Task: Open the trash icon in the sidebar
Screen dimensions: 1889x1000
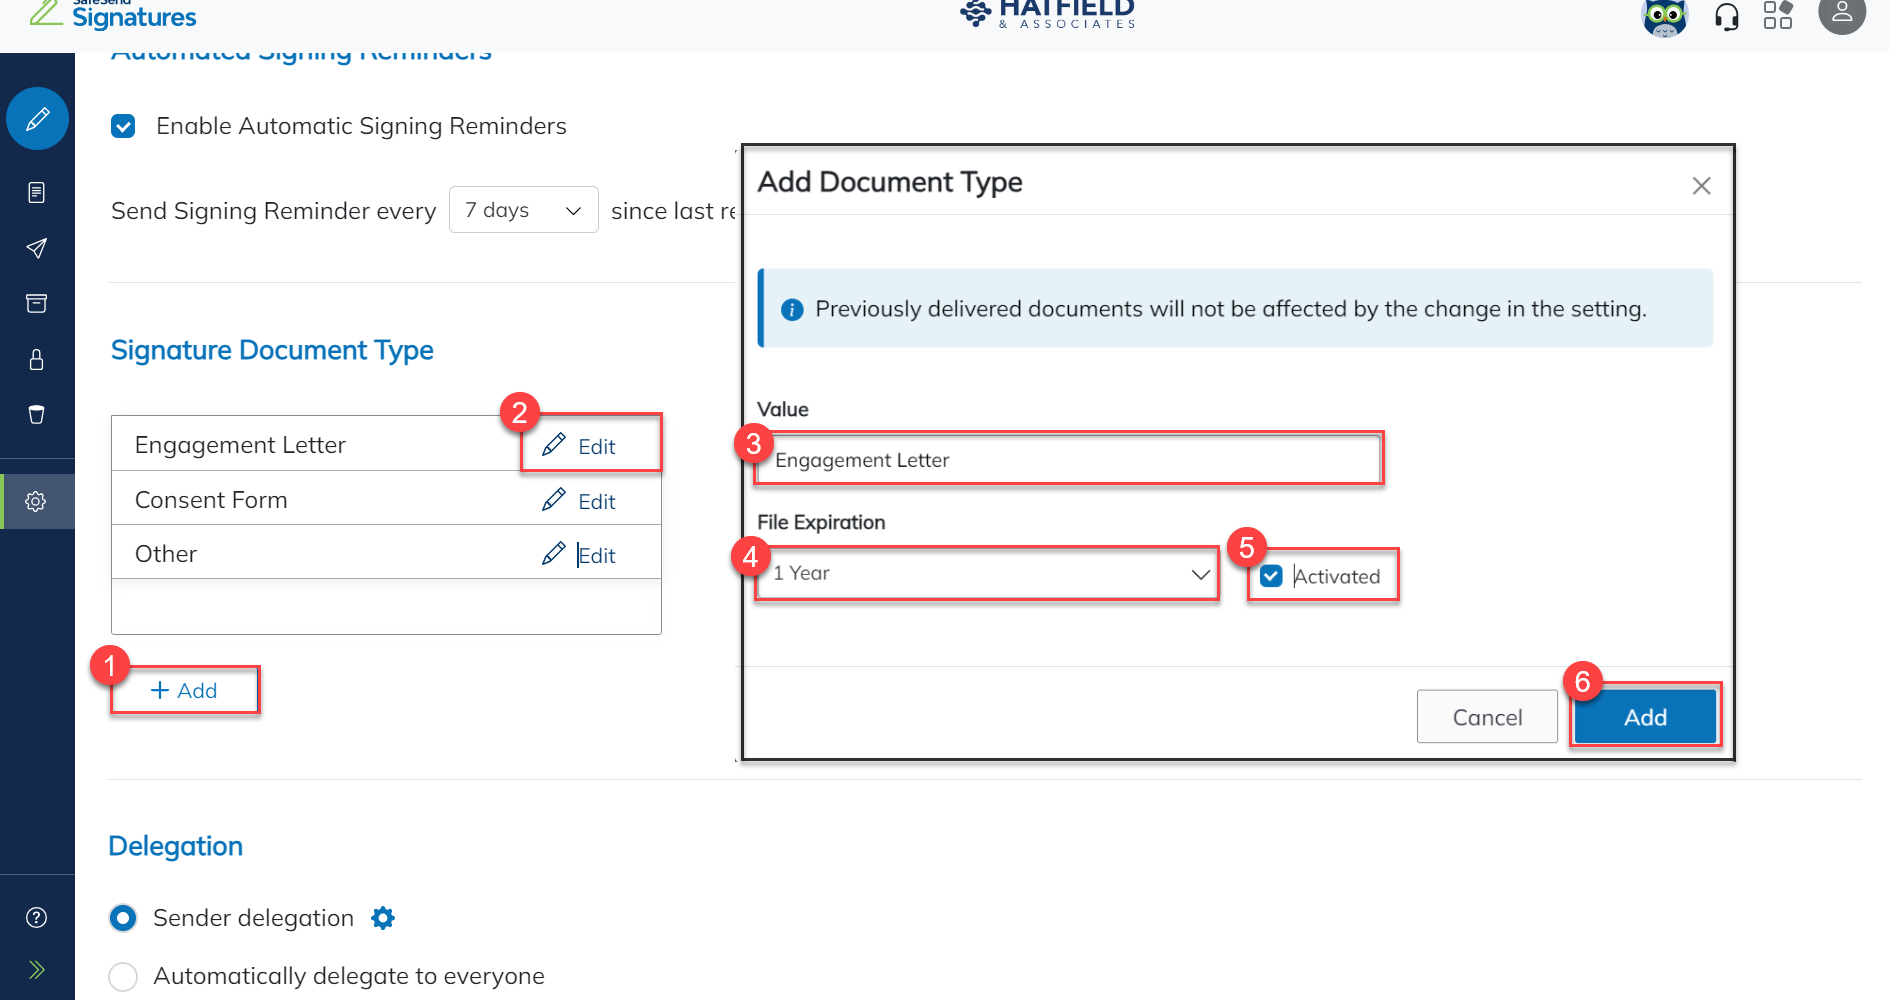Action: tap(37, 415)
